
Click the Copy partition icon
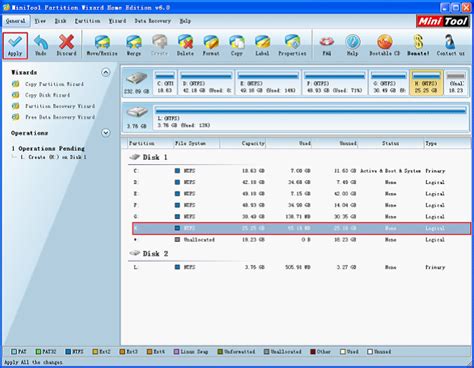[x=237, y=42]
